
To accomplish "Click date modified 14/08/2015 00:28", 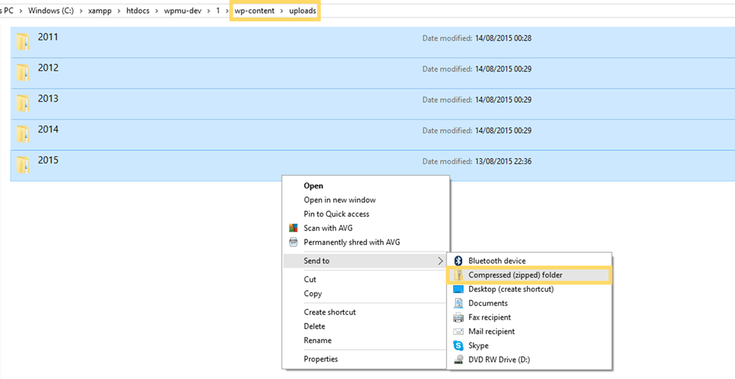I will (503, 38).
